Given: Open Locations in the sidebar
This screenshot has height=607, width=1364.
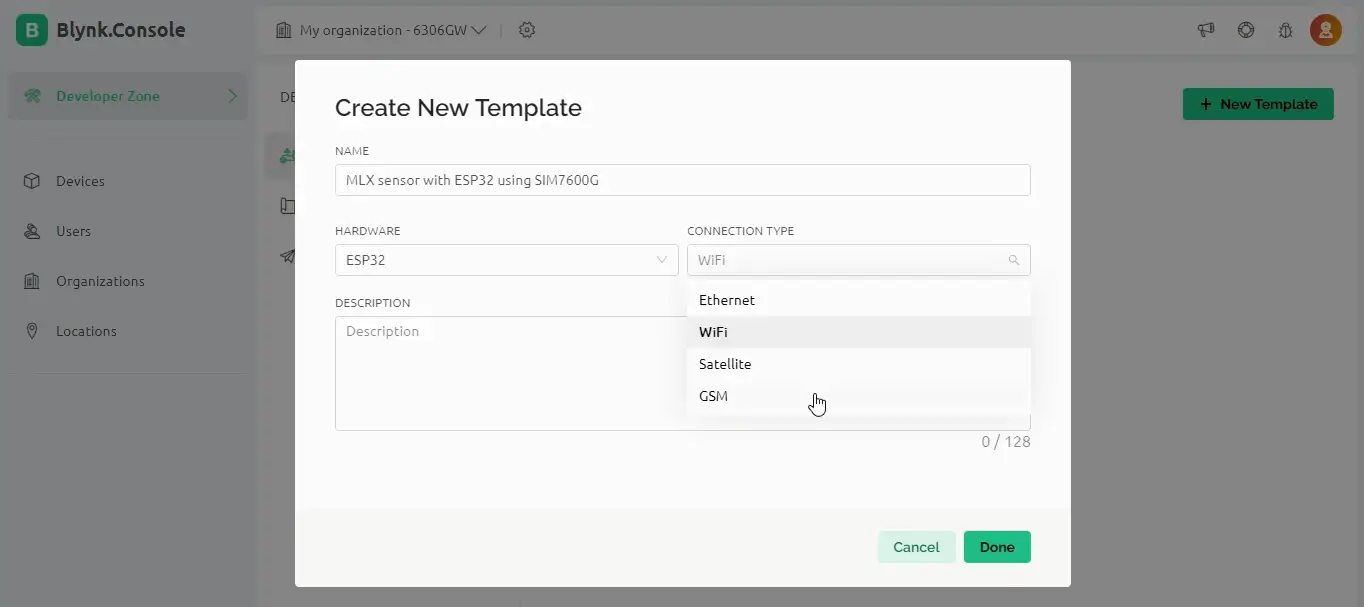Looking at the screenshot, I should coord(127,331).
